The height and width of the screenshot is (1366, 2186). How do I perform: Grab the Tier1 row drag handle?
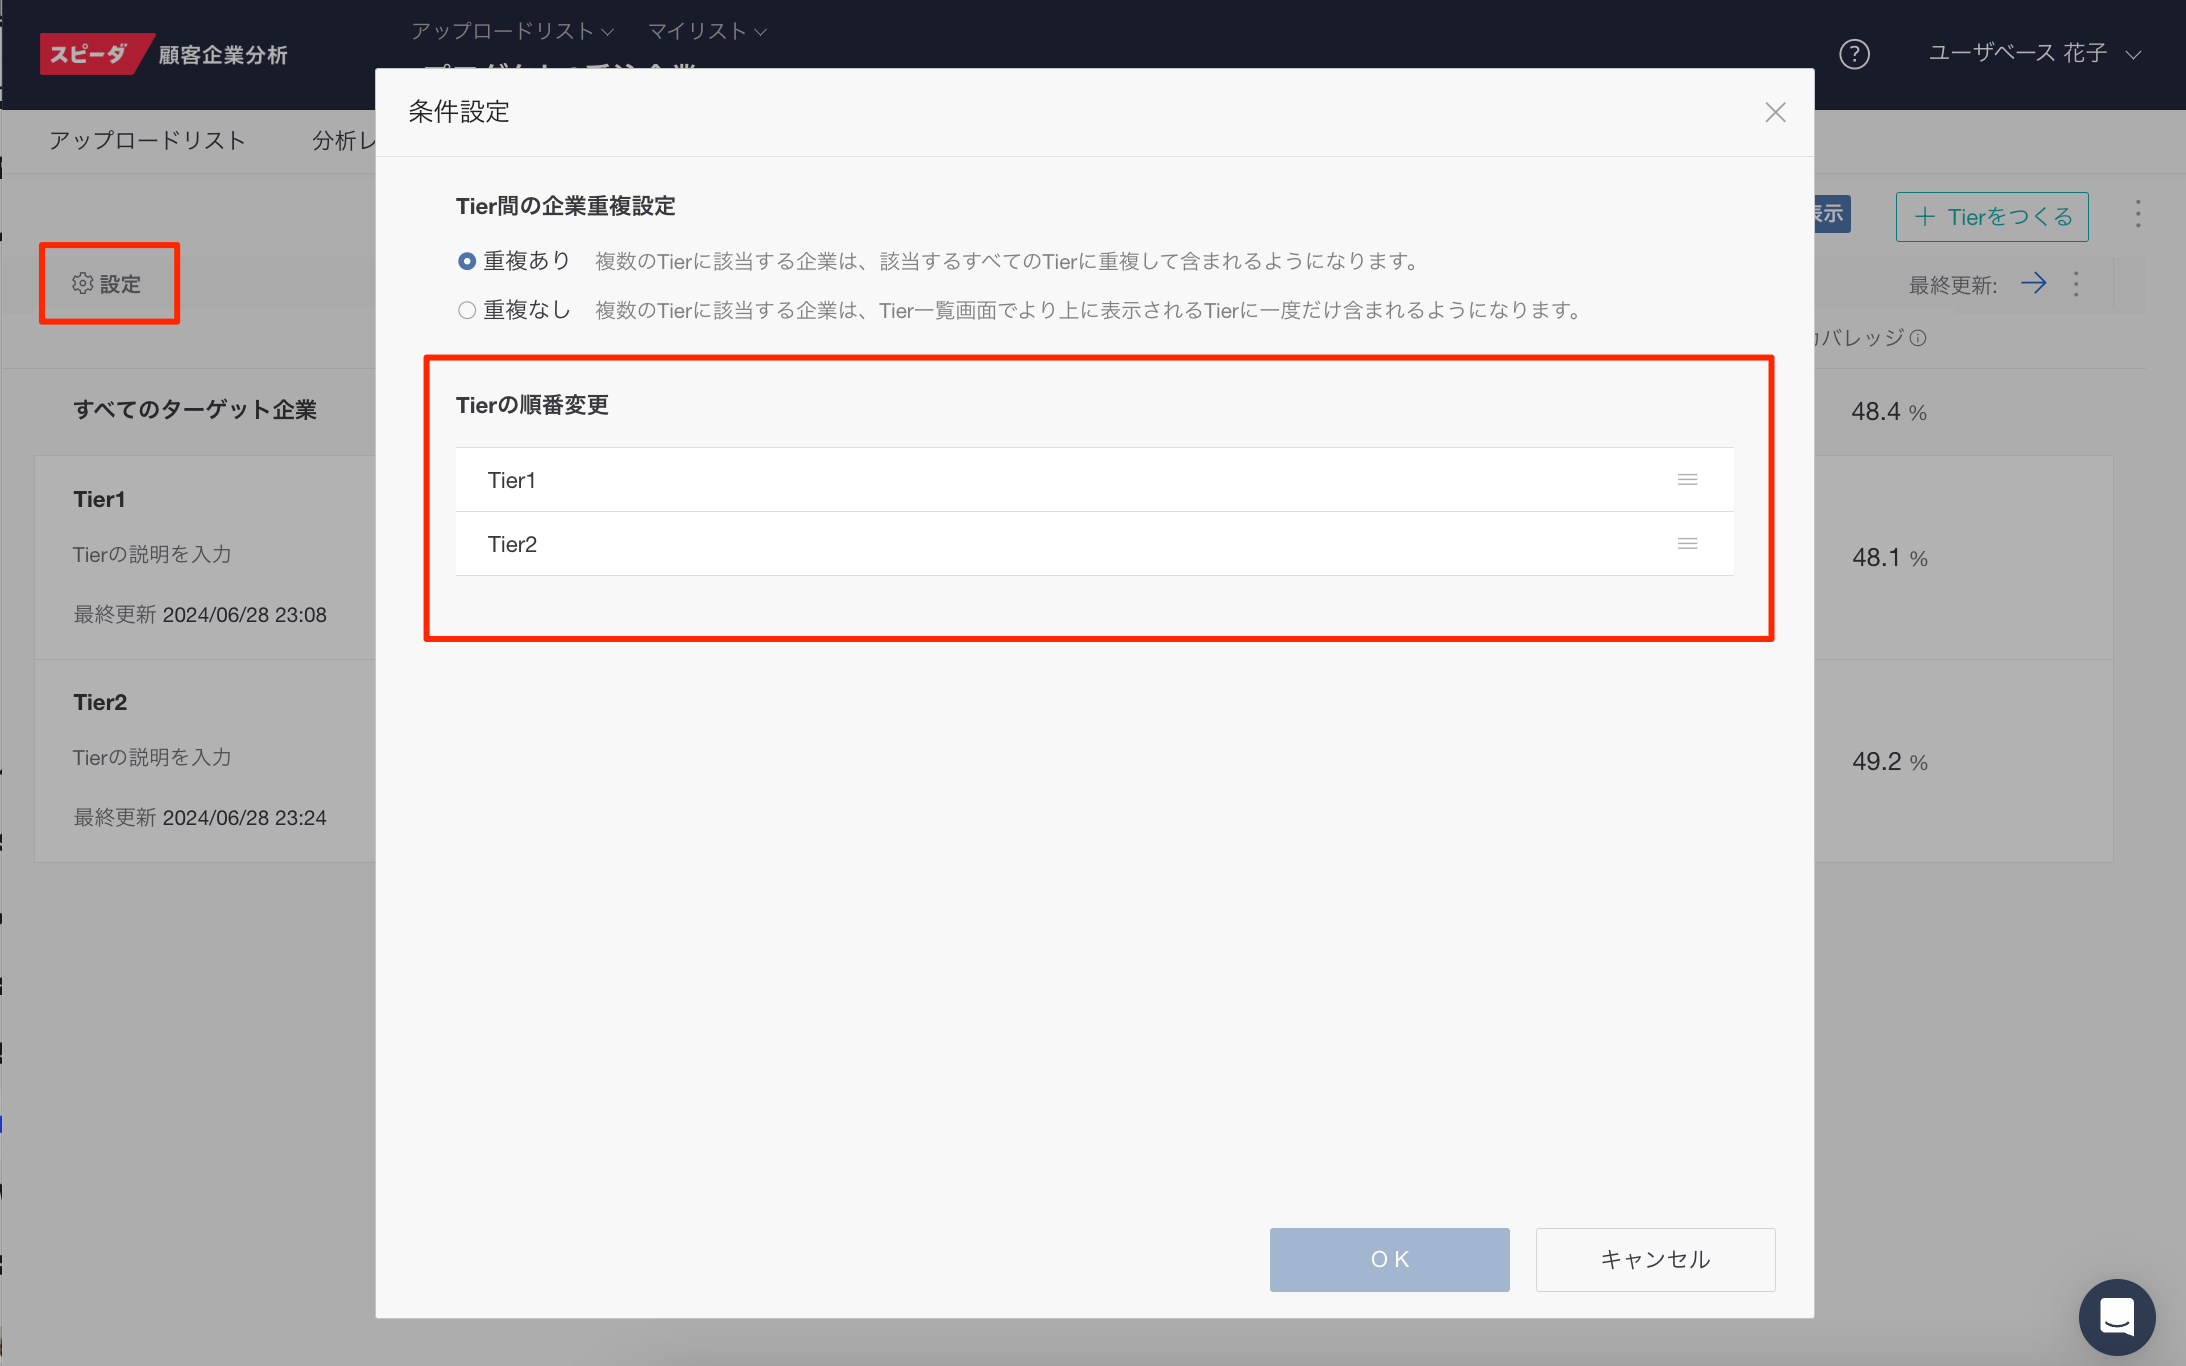coord(1687,480)
